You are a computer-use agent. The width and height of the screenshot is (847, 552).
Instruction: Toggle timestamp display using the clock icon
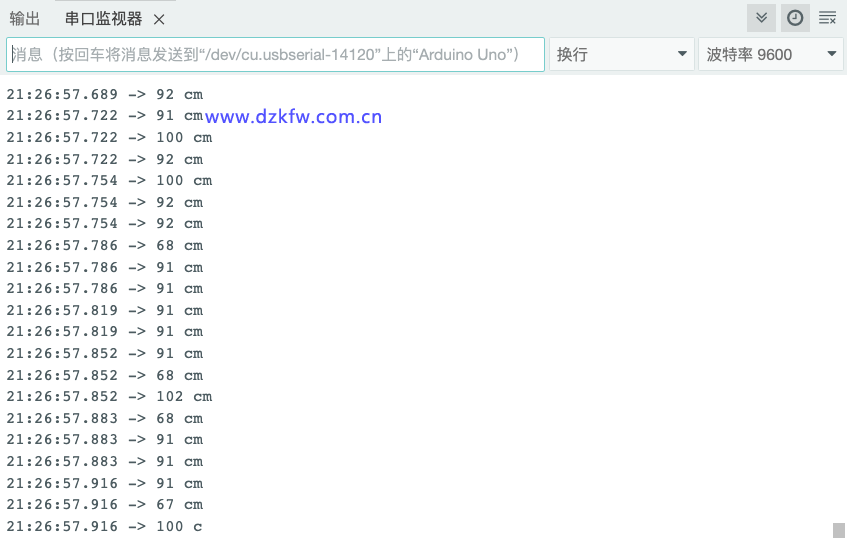click(x=795, y=18)
